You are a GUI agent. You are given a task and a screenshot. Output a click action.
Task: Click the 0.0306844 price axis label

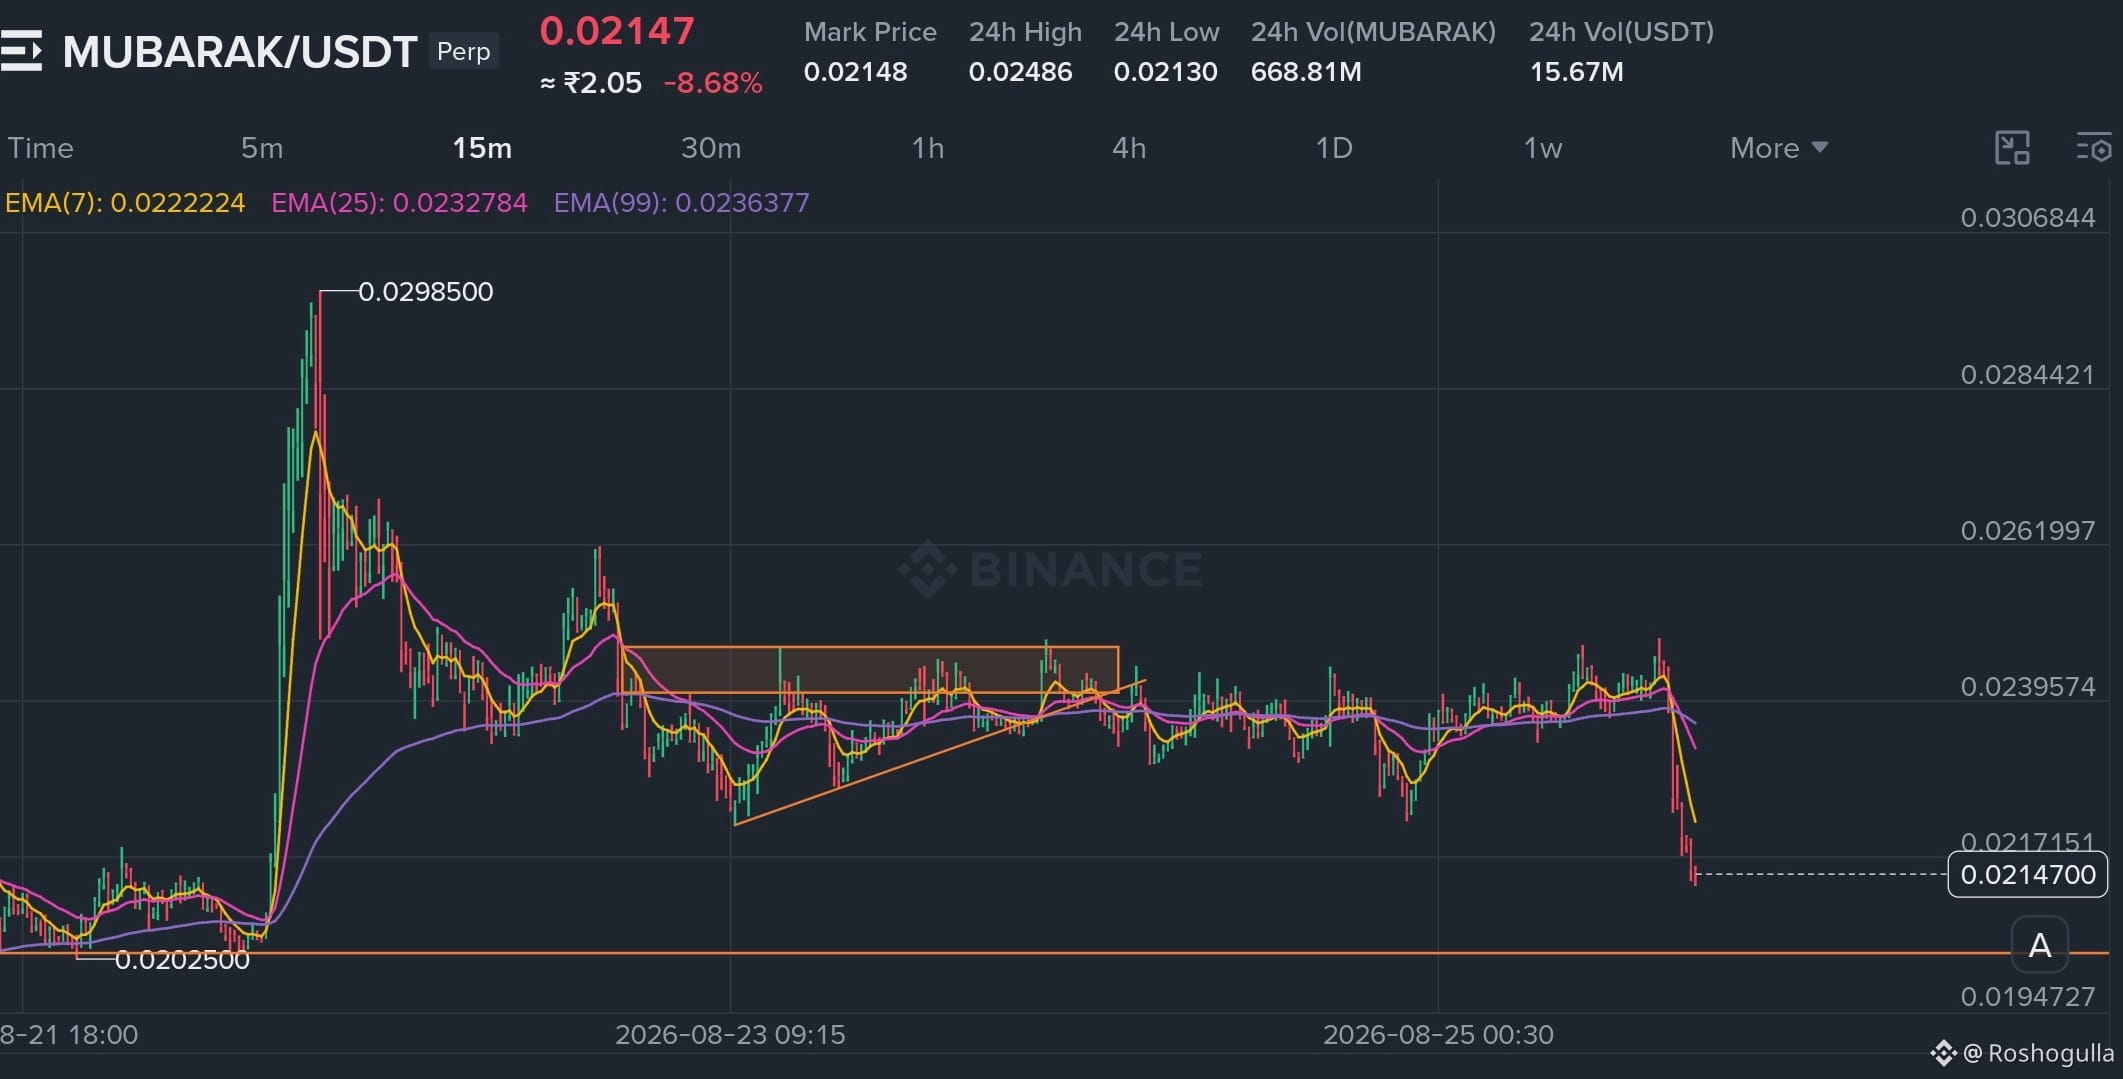tap(2027, 218)
